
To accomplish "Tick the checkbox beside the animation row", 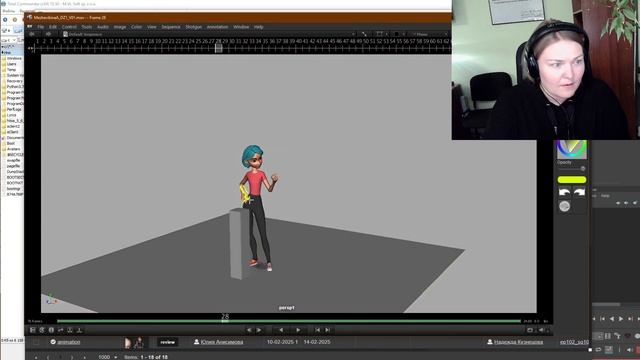I will [x=36, y=342].
